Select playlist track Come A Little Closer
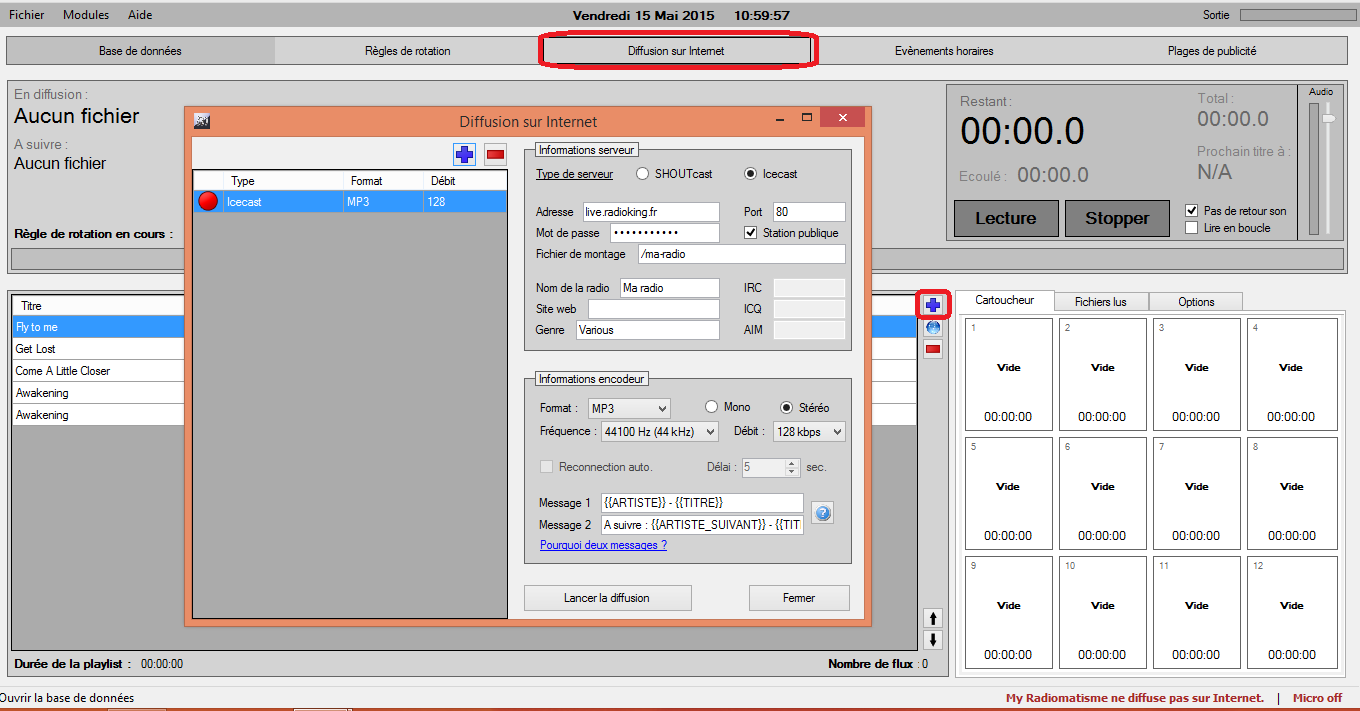 98,371
